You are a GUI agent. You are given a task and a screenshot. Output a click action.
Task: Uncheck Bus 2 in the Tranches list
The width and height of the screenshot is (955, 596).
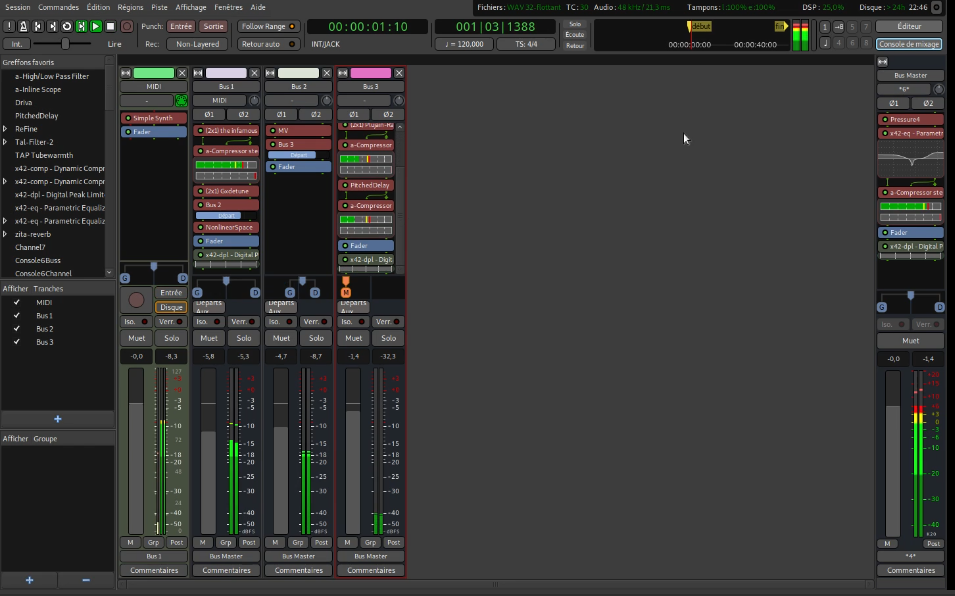coord(16,329)
